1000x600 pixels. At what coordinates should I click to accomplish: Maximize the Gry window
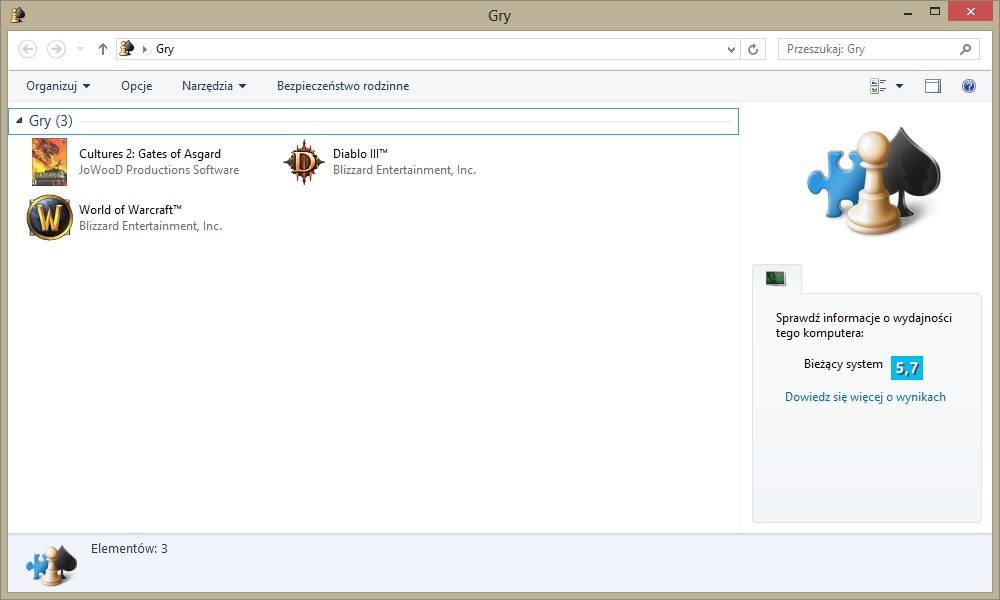pos(935,12)
